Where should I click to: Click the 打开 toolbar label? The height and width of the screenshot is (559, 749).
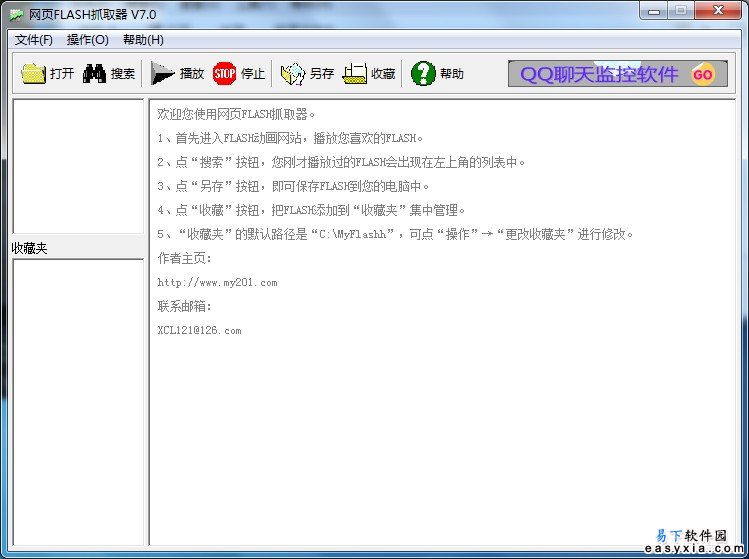pyautogui.click(x=62, y=74)
